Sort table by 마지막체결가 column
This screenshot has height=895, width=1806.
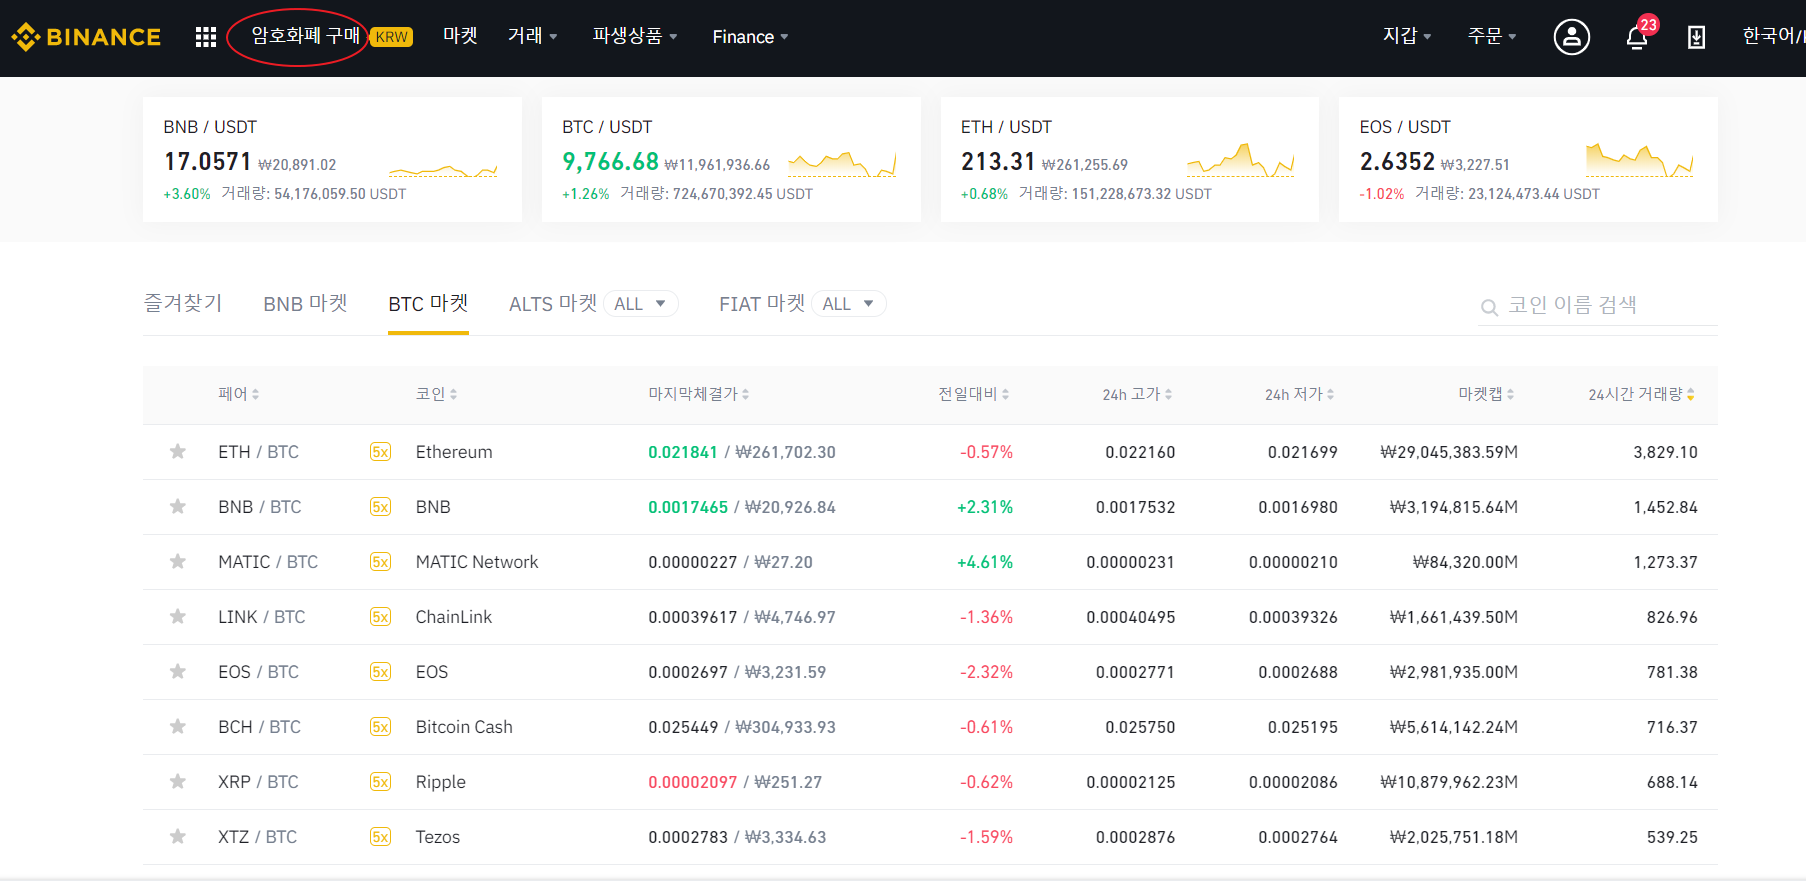(698, 394)
